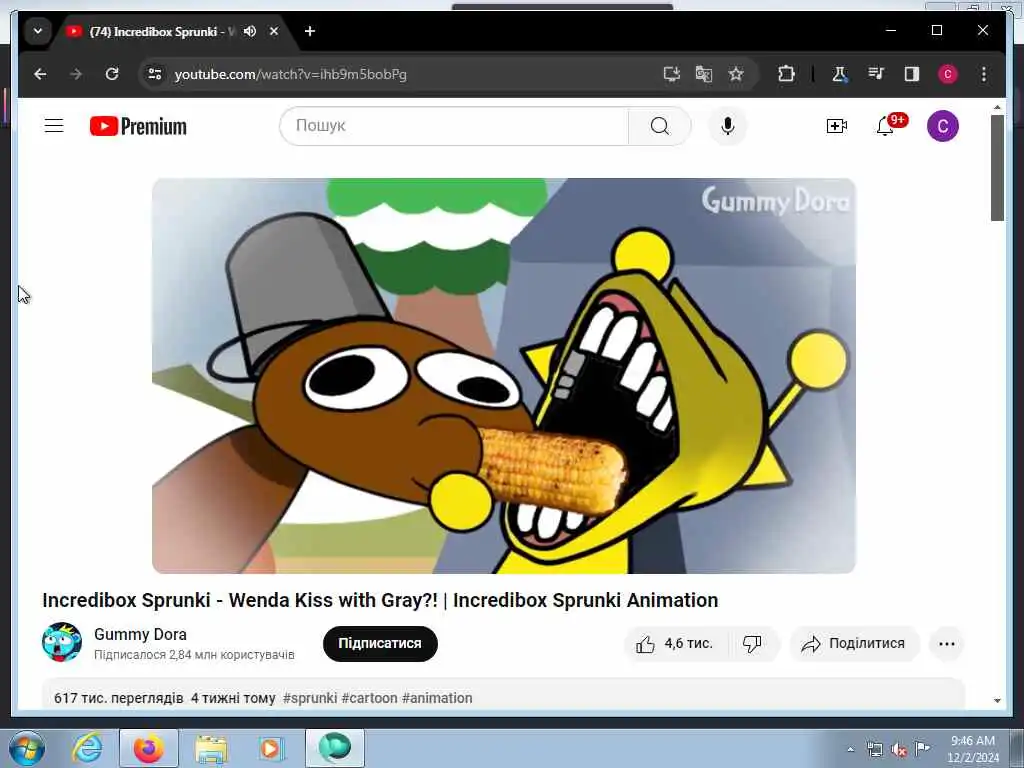Click the Поділитися share button

click(854, 644)
